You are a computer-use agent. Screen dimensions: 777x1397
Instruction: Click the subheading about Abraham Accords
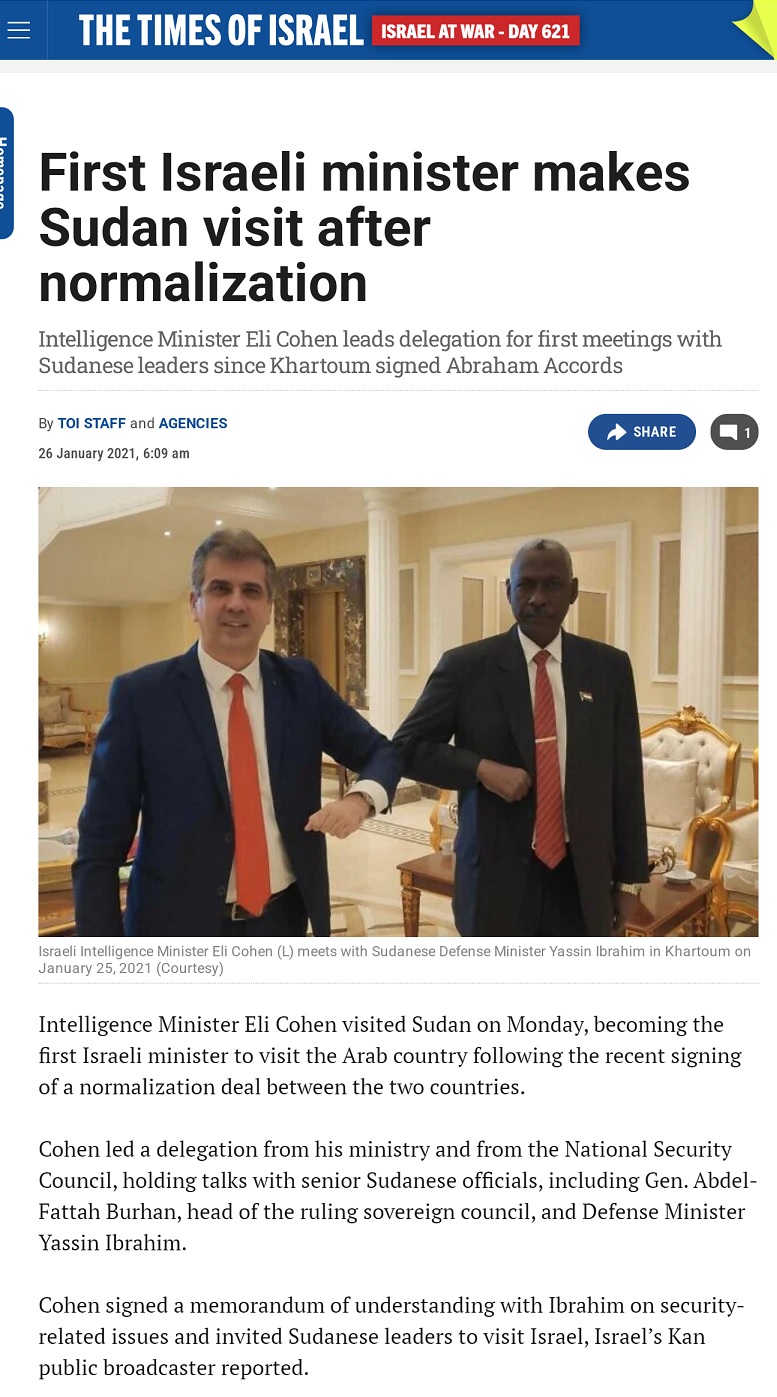380,352
